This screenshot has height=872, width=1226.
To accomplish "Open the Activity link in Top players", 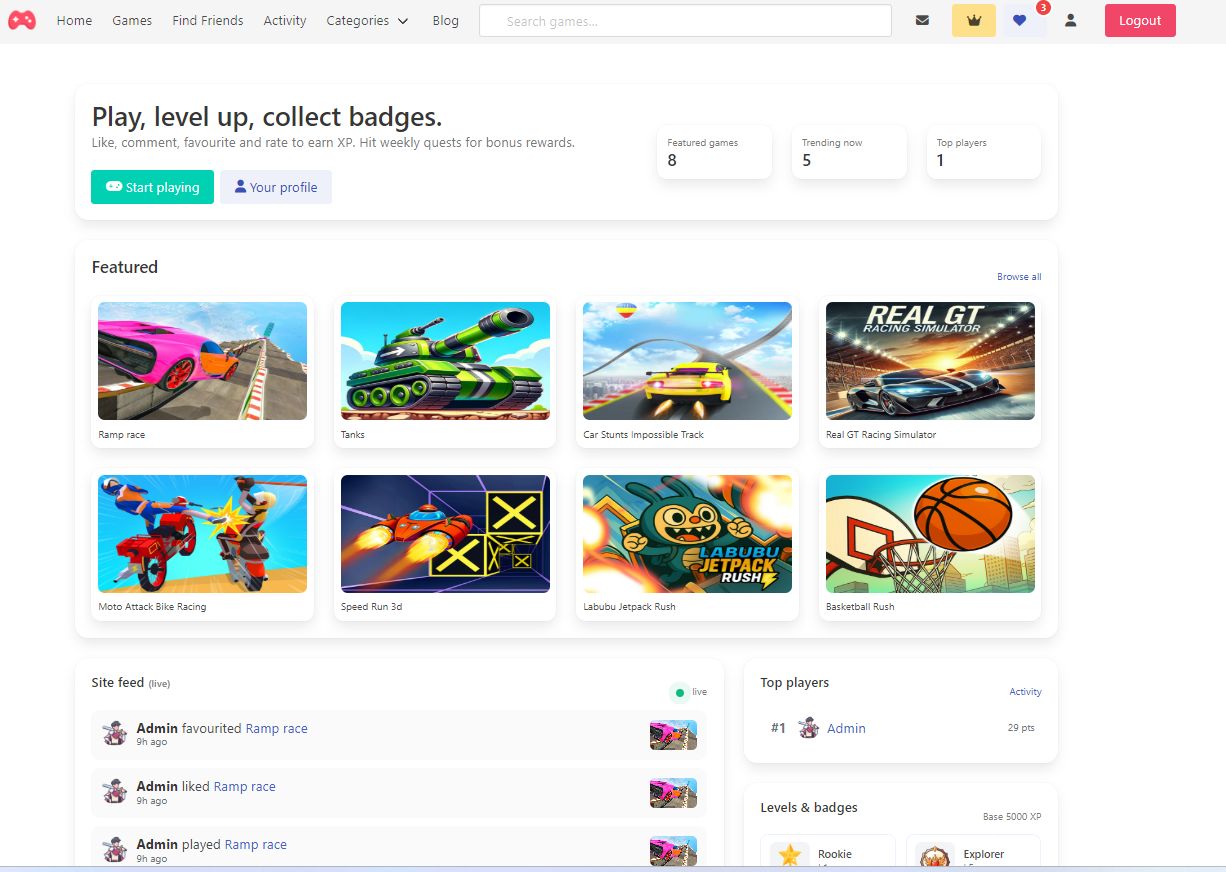I will click(x=1025, y=692).
